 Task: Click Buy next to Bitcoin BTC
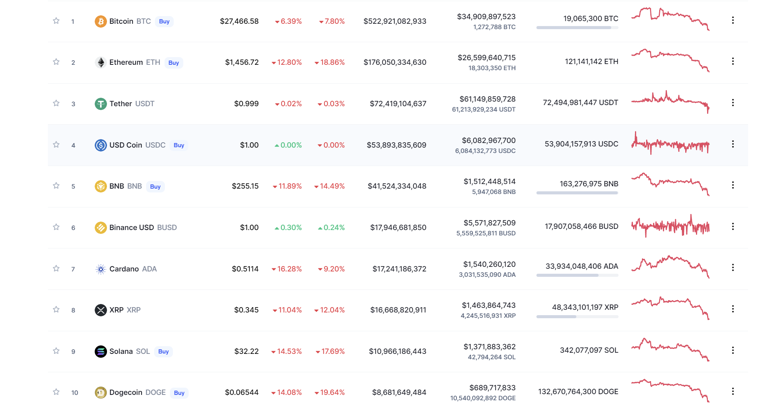tap(164, 21)
